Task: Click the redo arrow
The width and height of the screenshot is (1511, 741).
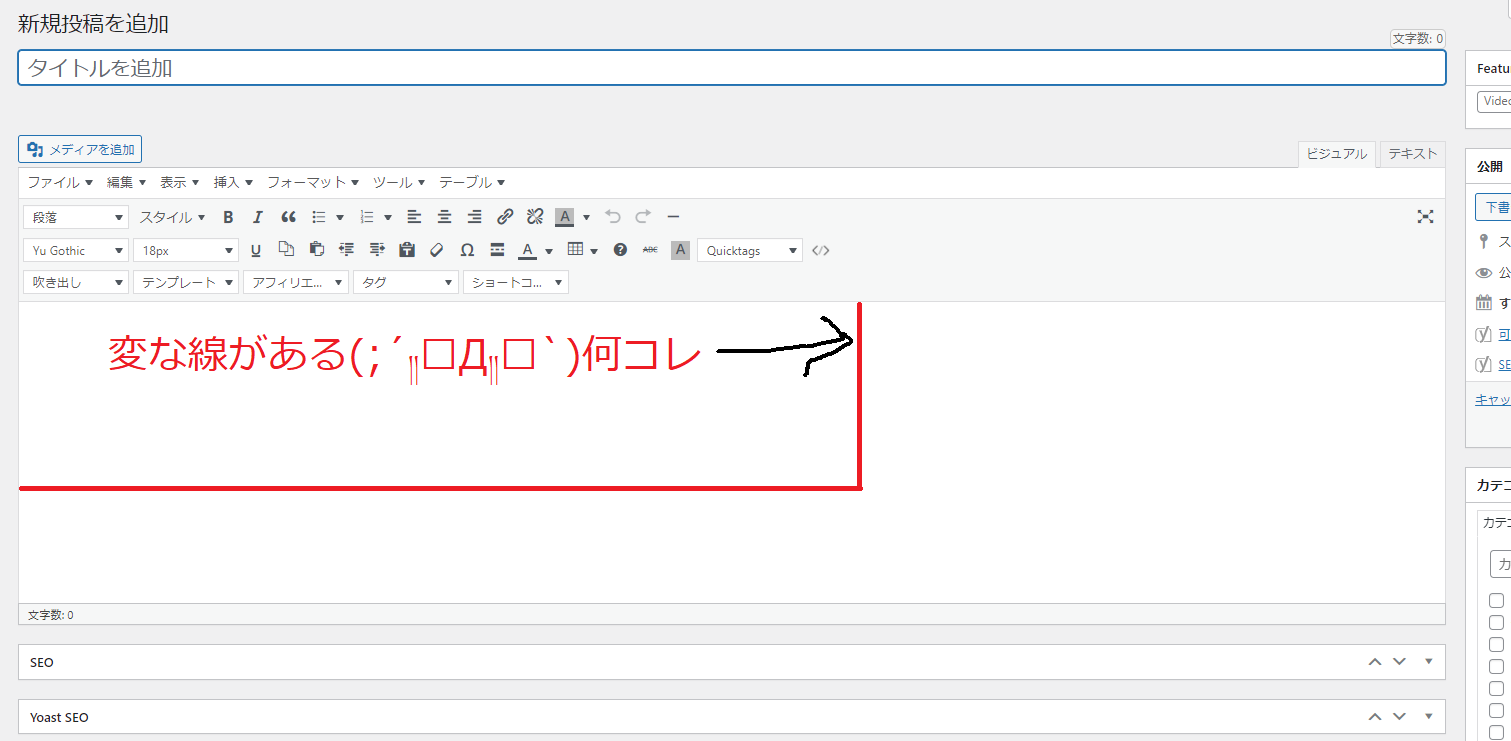Action: 643,217
